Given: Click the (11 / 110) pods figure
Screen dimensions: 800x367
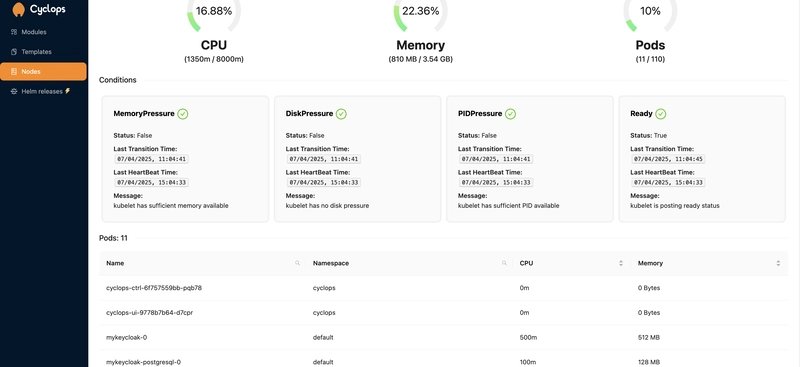Looking at the screenshot, I should pos(650,59).
